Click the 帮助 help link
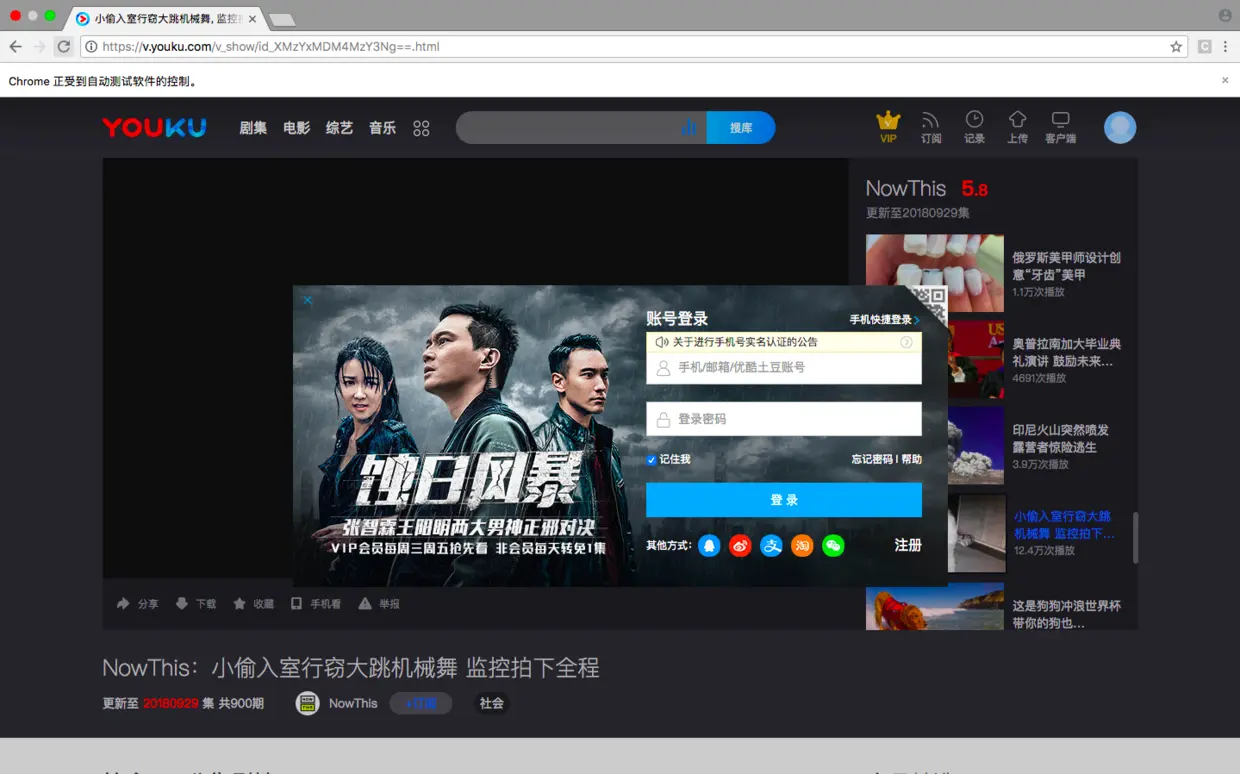This screenshot has width=1240, height=774. [x=911, y=459]
